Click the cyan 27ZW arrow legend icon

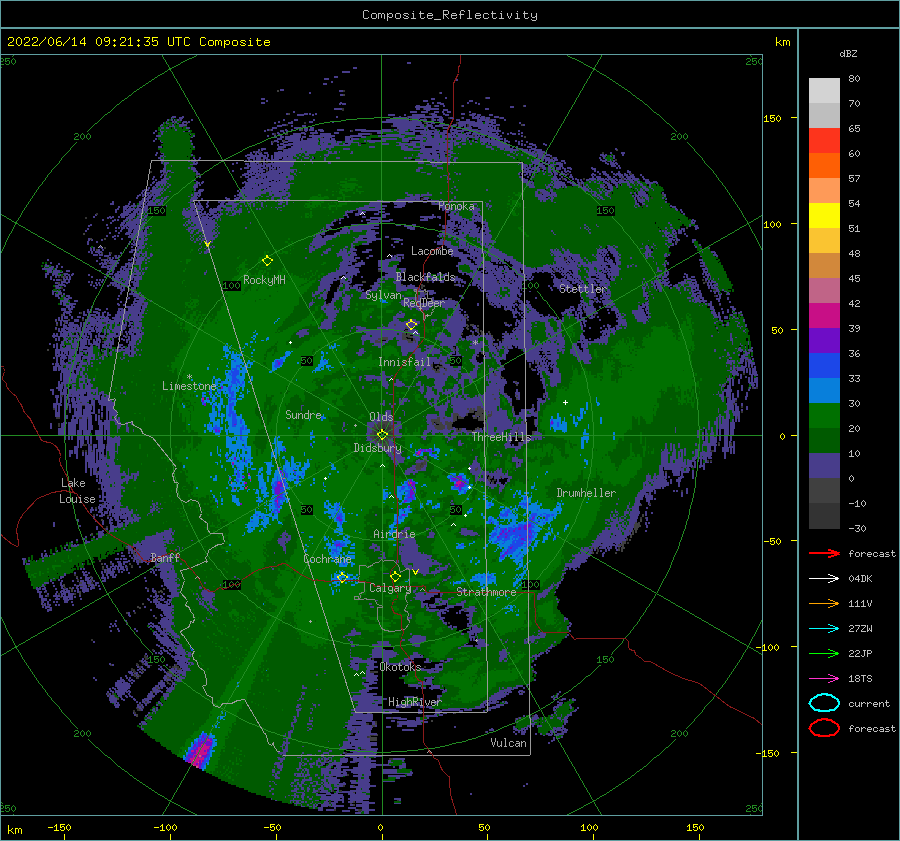[824, 629]
